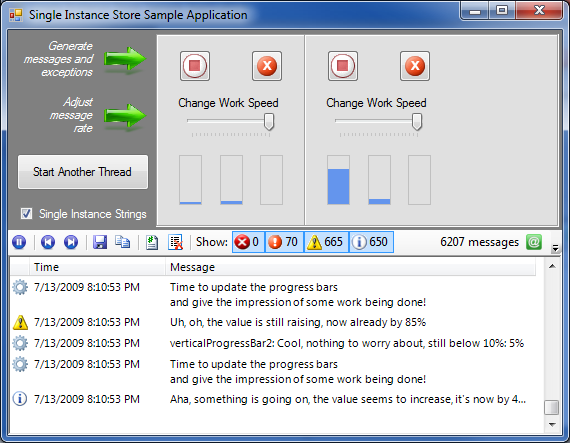The height and width of the screenshot is (443, 570).
Task: Start Another Thread button
Action: (x=83, y=172)
